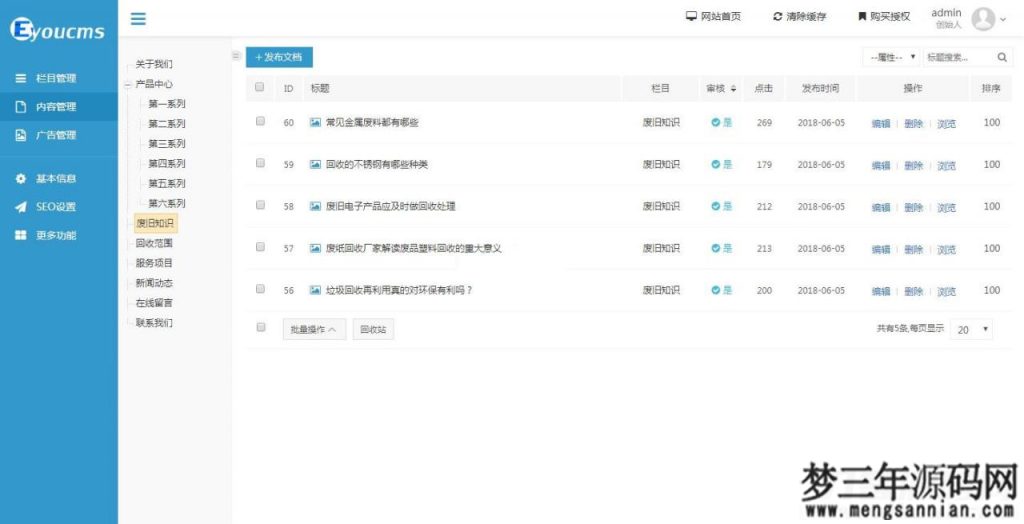Image resolution: width=1024 pixels, height=524 pixels.
Task: Click image icon of article ID 56
Action: (315, 290)
